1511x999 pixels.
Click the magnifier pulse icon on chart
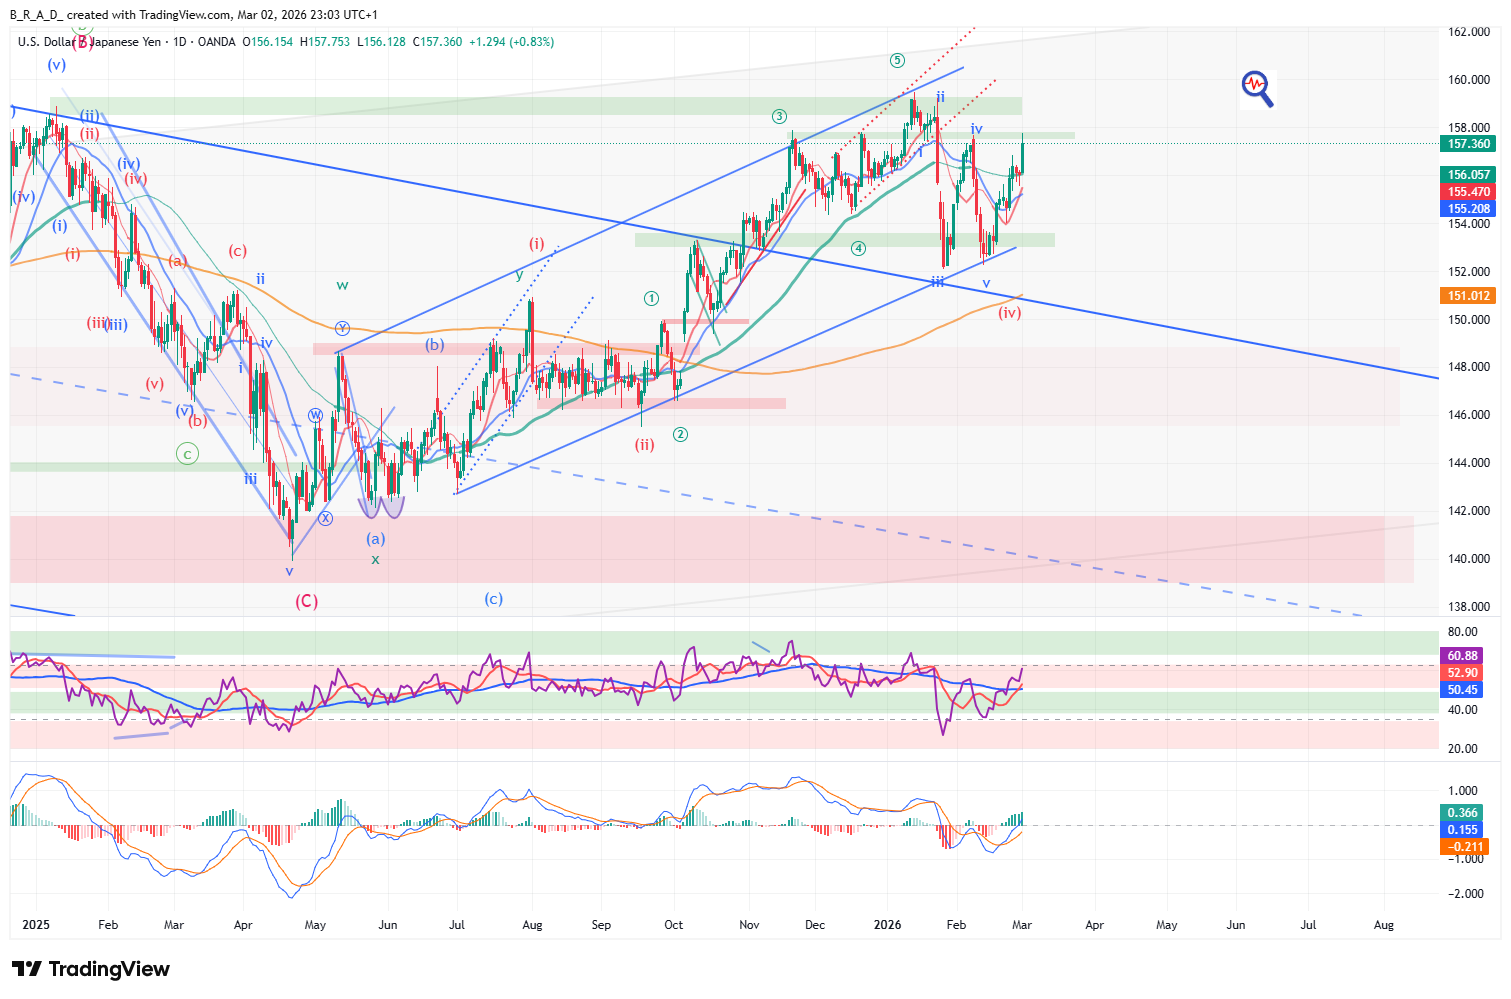coord(1257,88)
